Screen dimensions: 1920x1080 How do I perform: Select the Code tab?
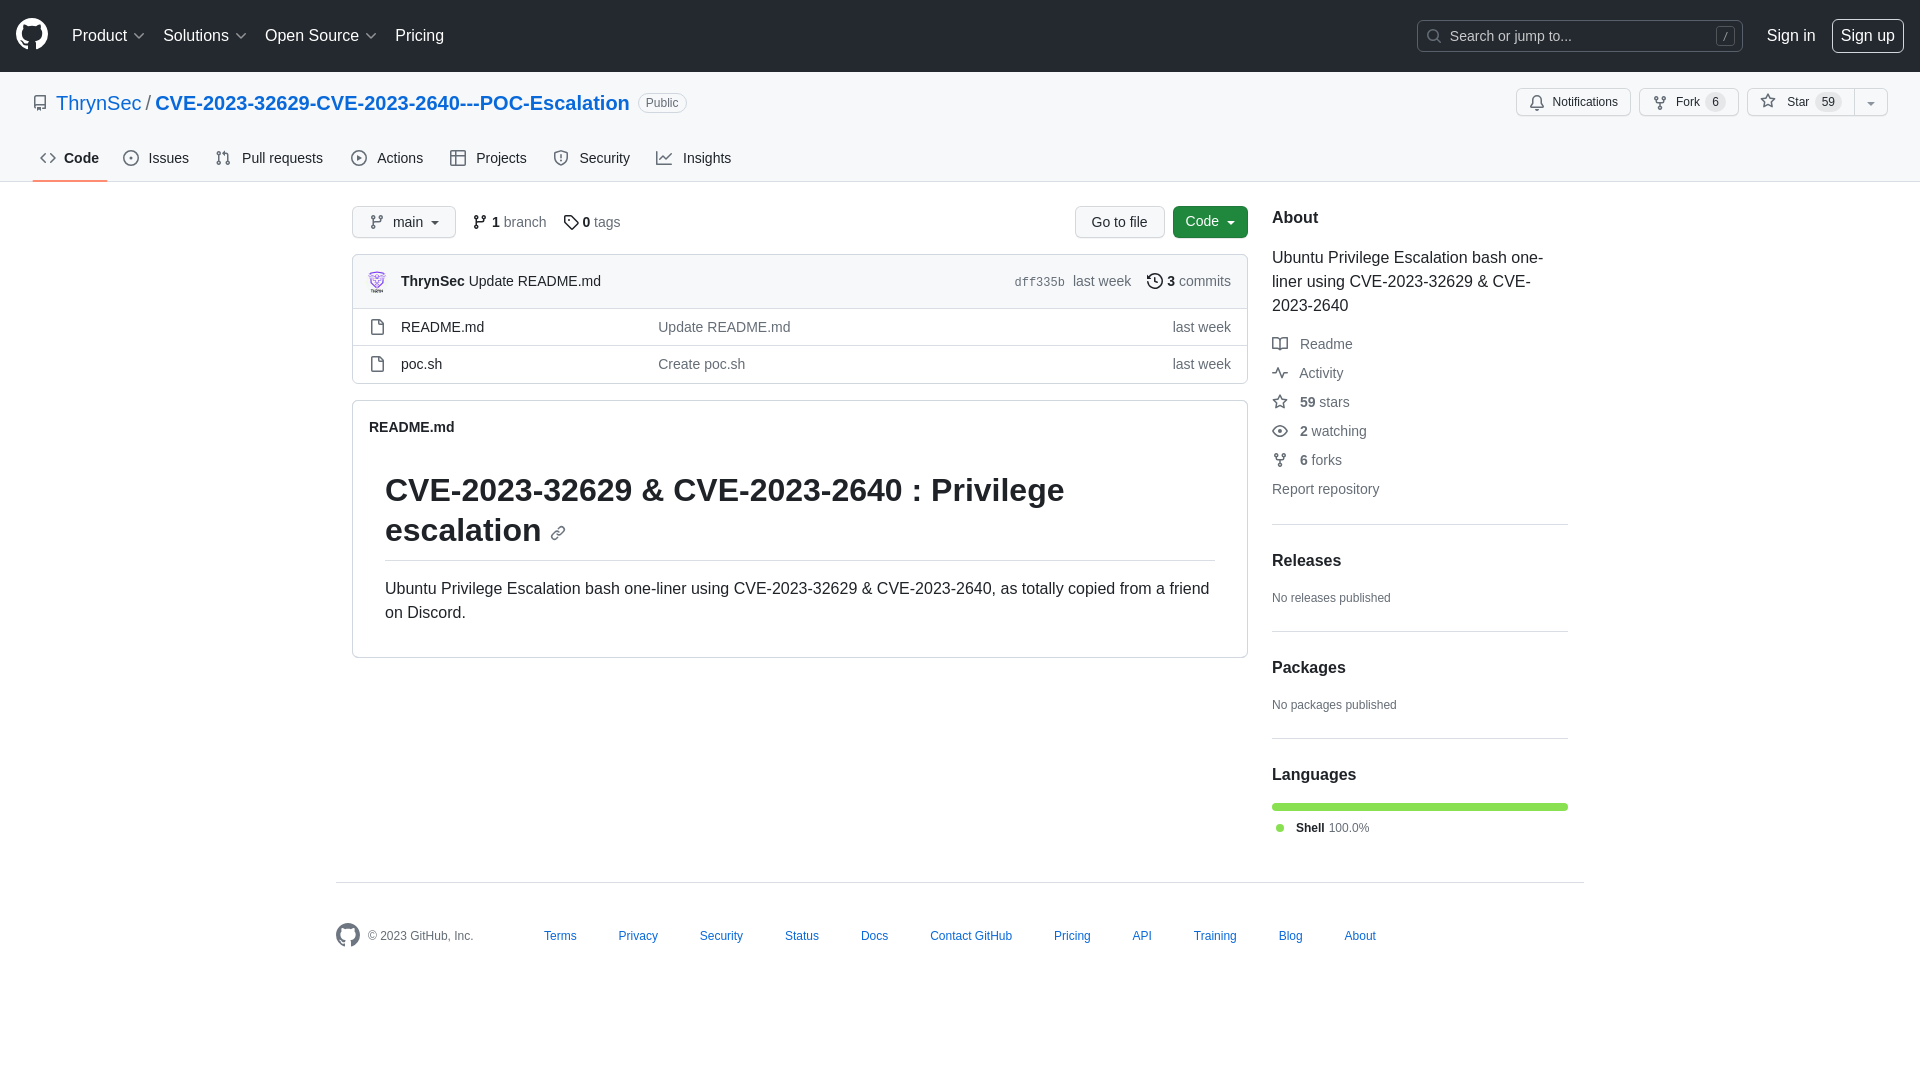[70, 157]
